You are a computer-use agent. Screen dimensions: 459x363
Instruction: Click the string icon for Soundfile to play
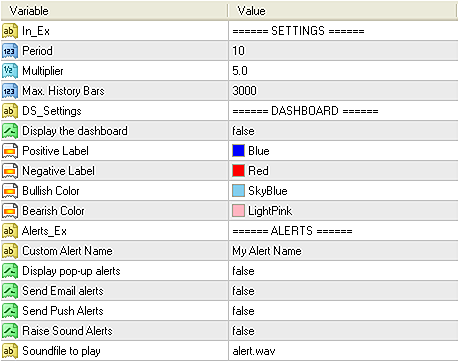click(x=10, y=351)
